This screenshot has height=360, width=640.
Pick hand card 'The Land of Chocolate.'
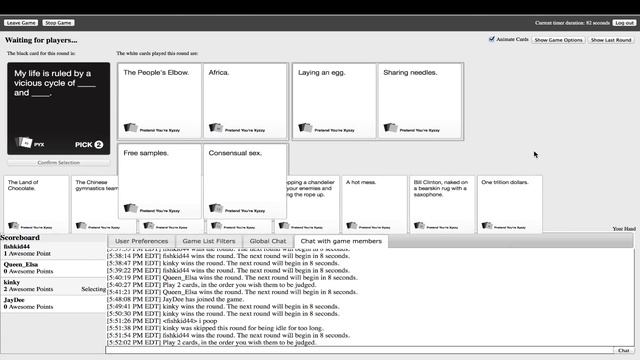[x=36, y=204]
